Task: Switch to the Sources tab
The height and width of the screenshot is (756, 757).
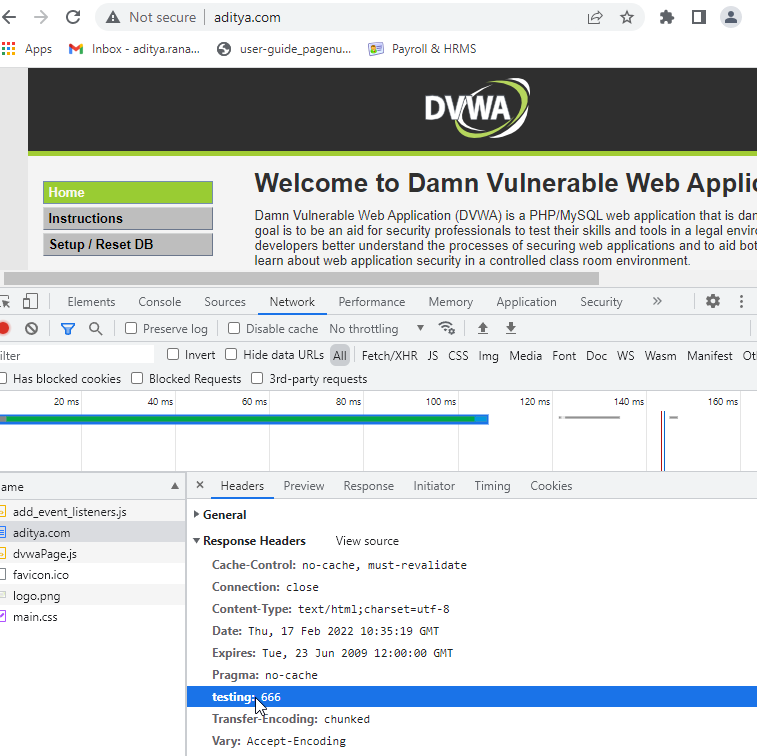Action: 224,302
